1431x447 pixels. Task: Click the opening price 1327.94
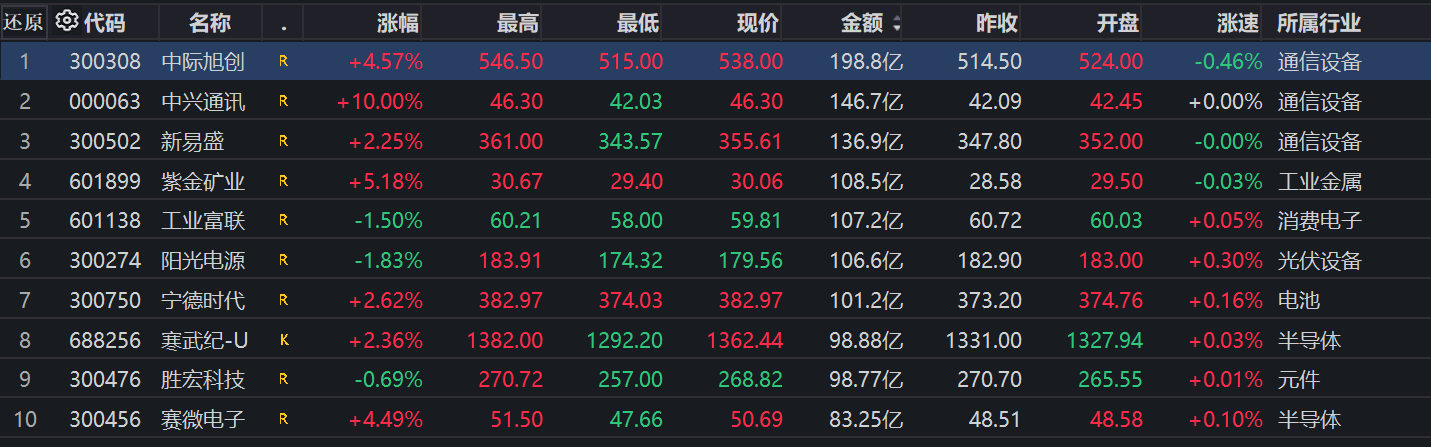(1105, 340)
